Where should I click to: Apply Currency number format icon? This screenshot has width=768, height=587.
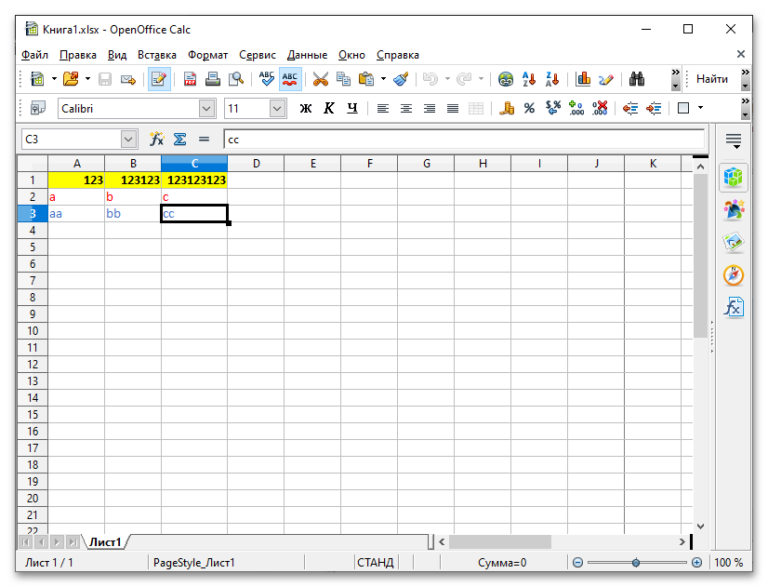(x=506, y=108)
